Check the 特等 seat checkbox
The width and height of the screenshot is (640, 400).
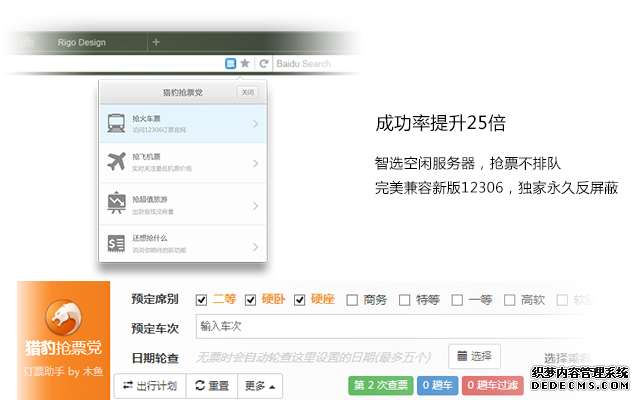(x=404, y=300)
